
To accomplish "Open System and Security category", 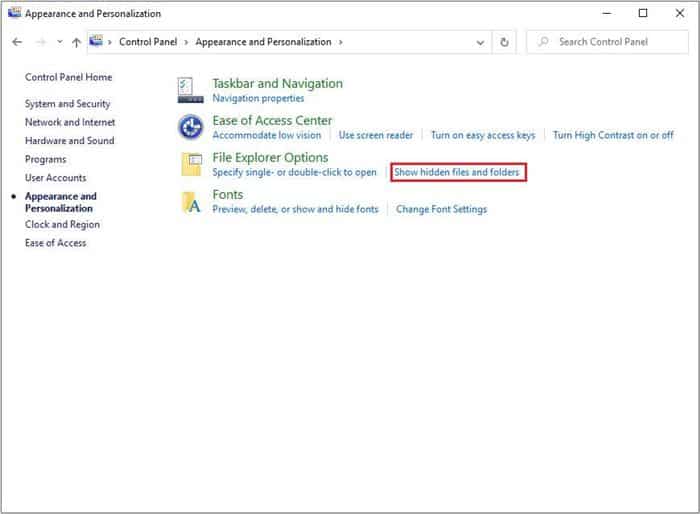I will click(x=67, y=104).
